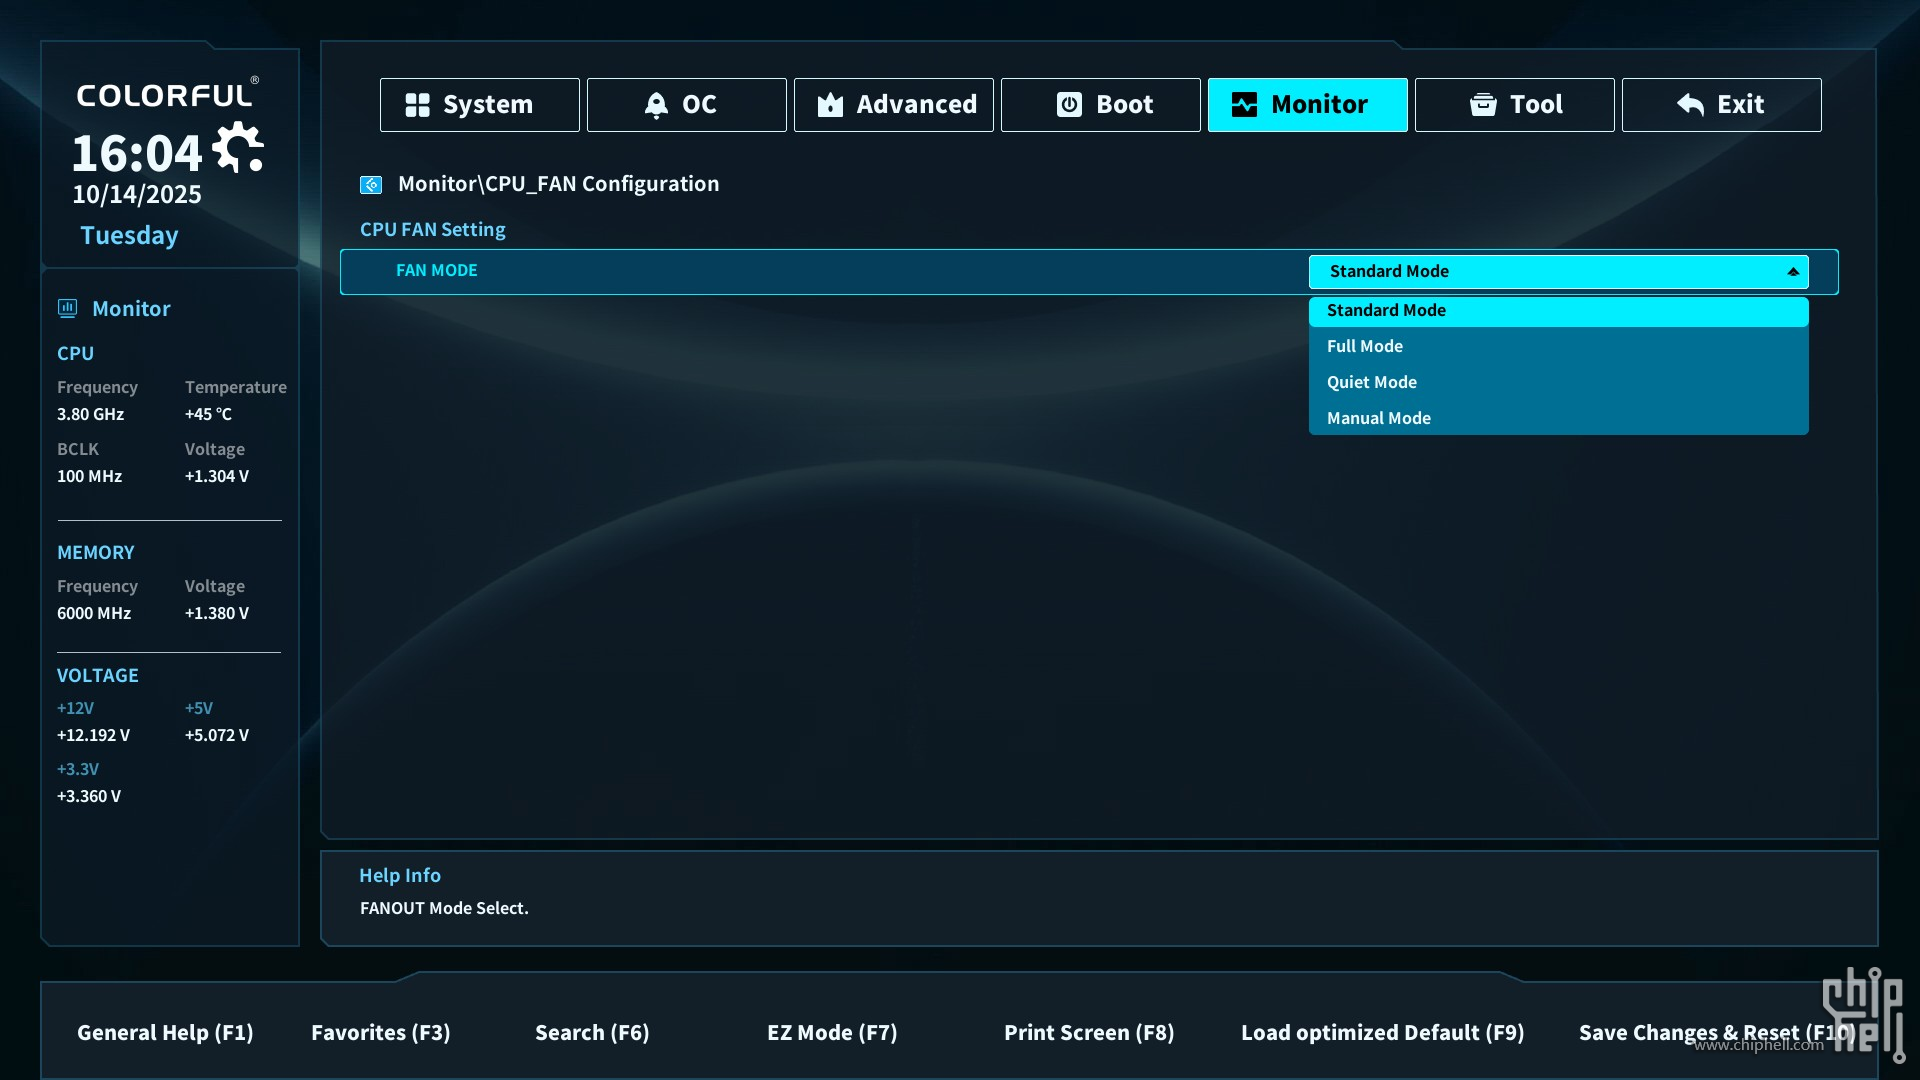The width and height of the screenshot is (1920, 1080).
Task: Click the Monitor panel icon in sidebar
Action: [x=68, y=308]
